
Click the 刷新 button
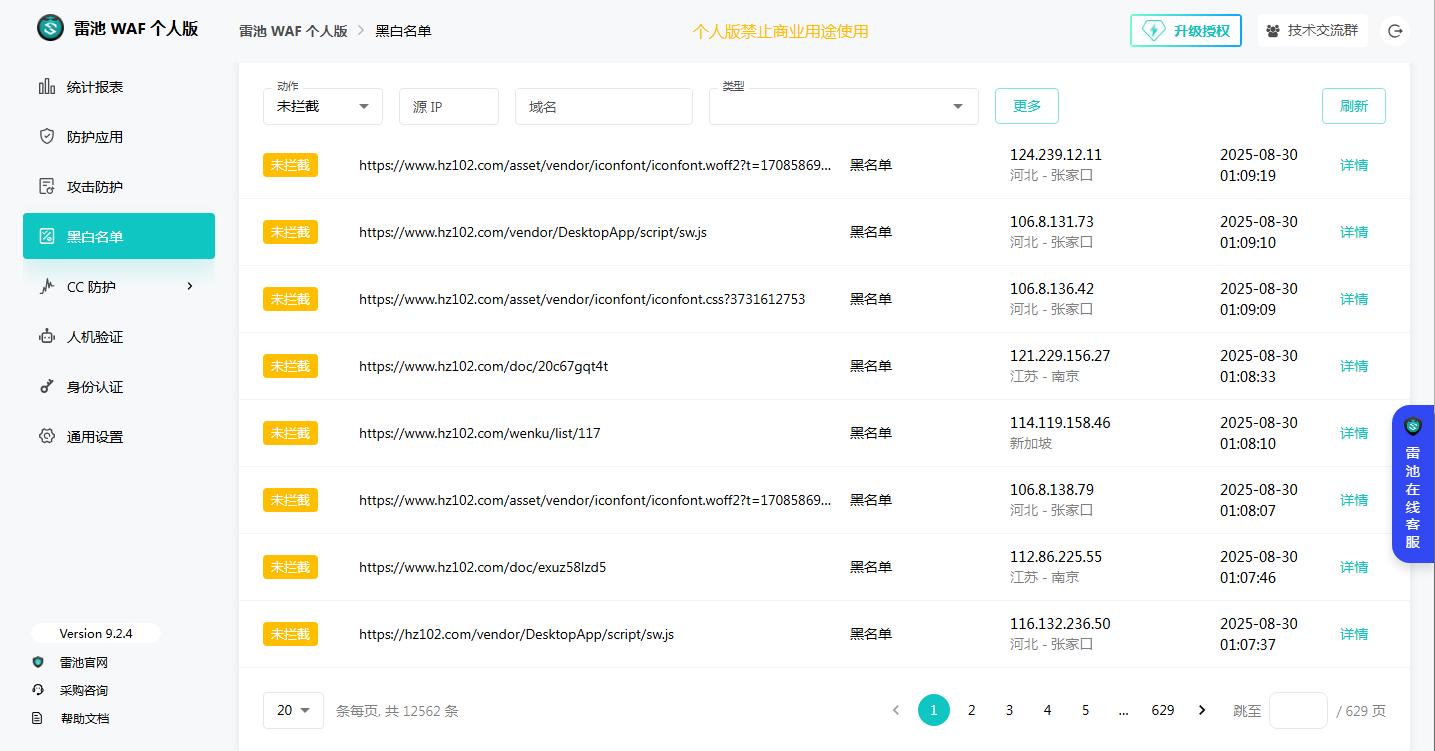point(1354,106)
